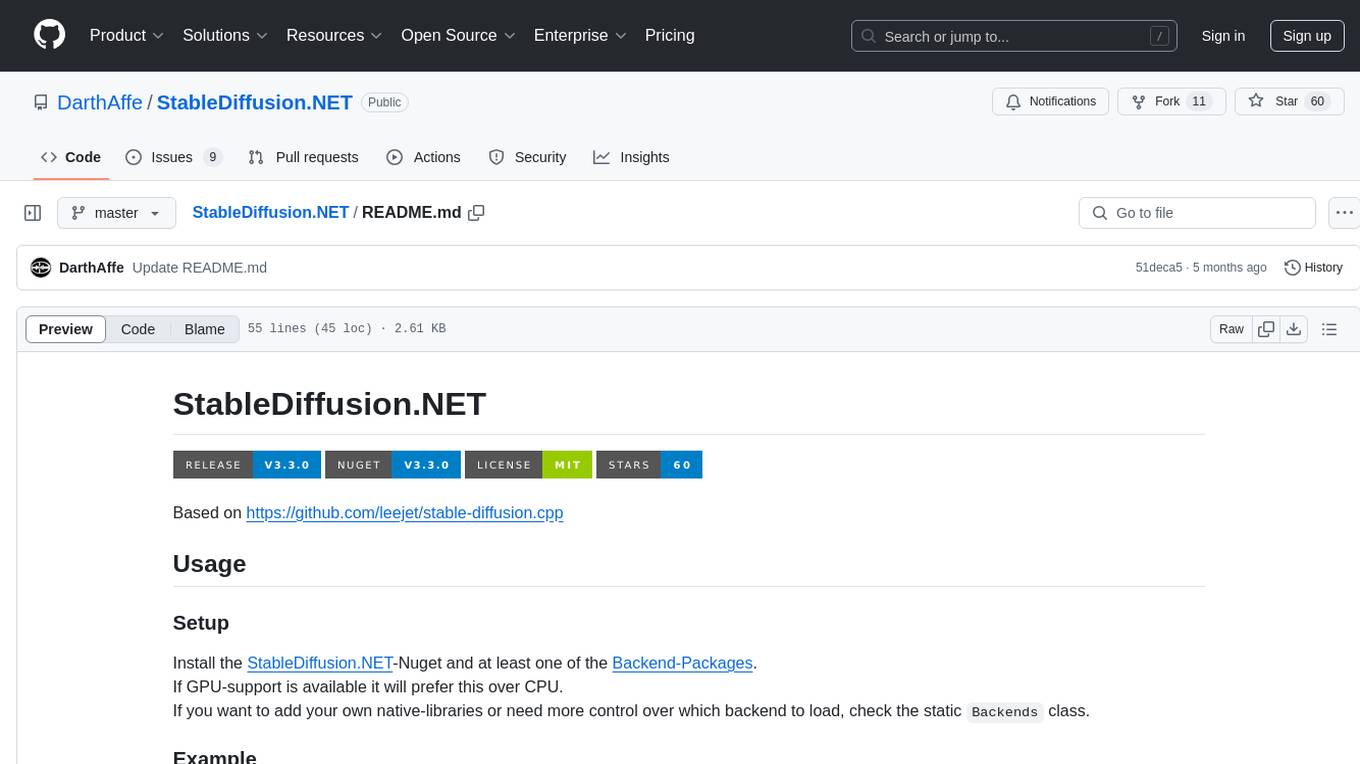This screenshot has width=1360, height=764.
Task: Open the leejet stable-diffusion.cpp link
Action: click(x=405, y=513)
